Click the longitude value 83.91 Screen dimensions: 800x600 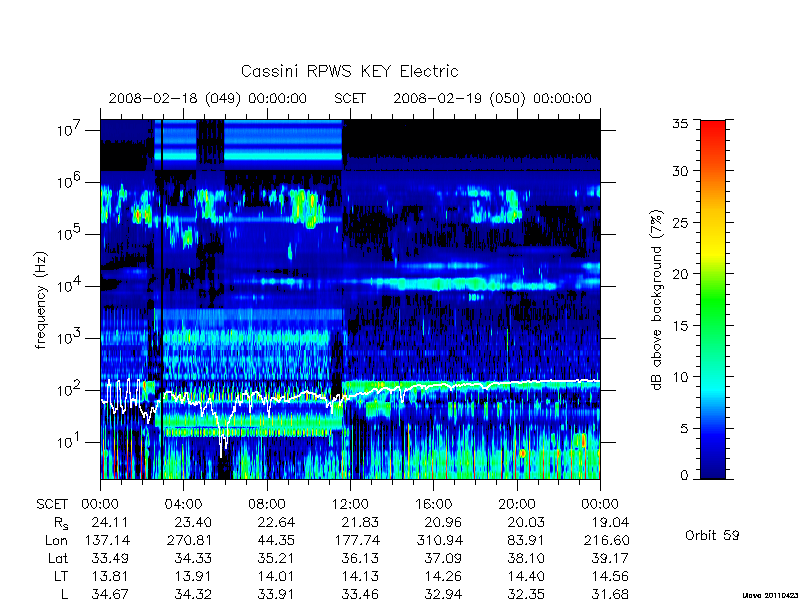point(526,540)
